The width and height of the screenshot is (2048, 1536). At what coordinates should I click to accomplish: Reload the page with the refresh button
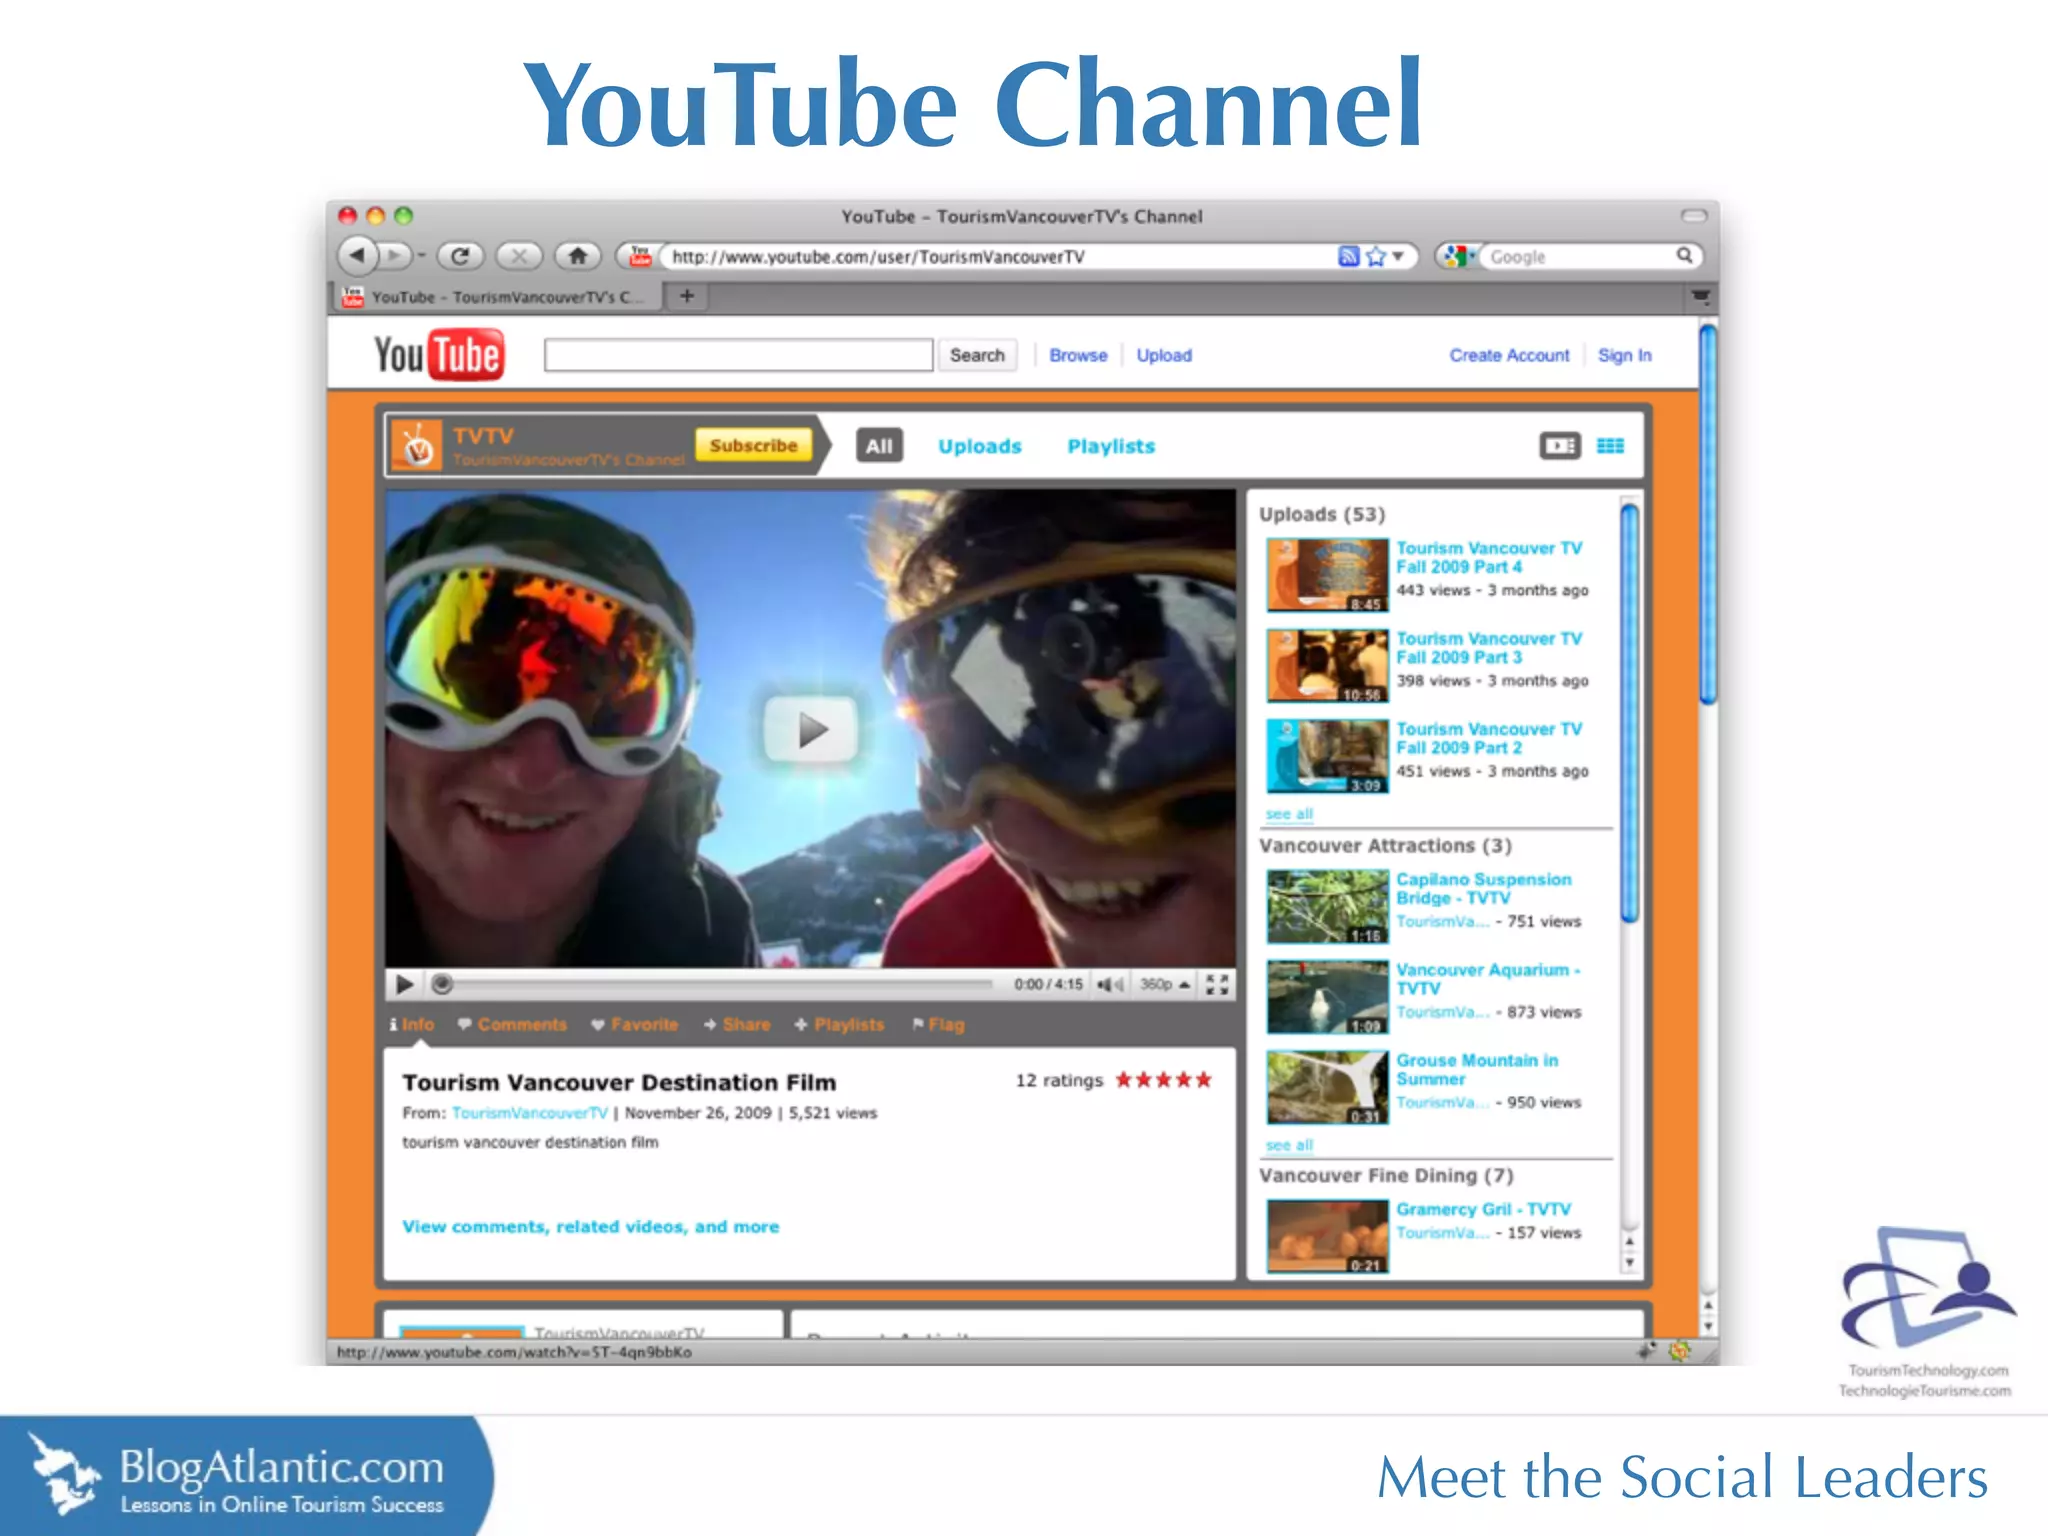460,256
